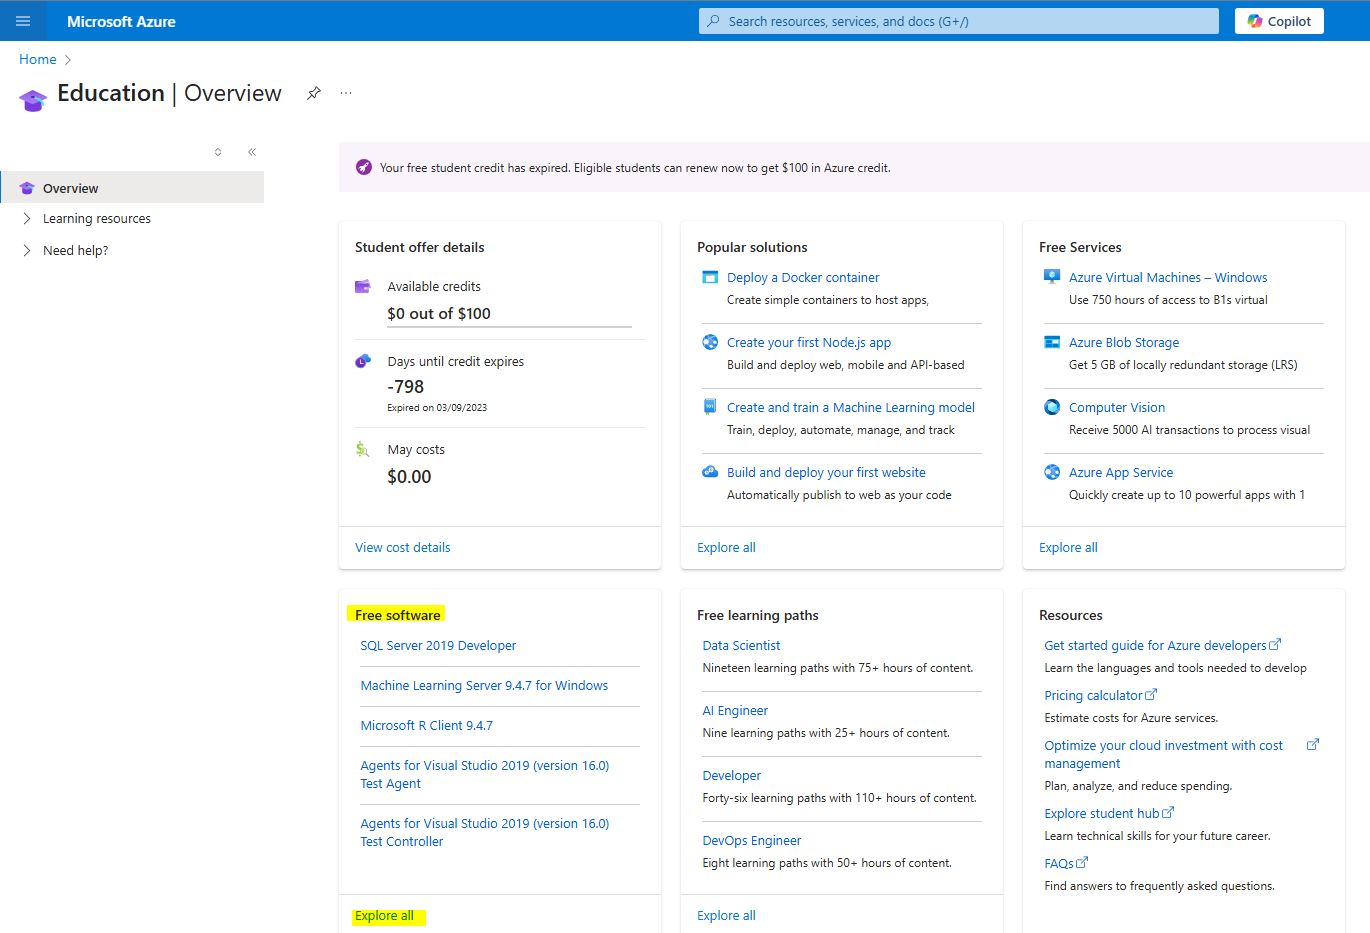Open the more options ellipsis

click(x=346, y=93)
